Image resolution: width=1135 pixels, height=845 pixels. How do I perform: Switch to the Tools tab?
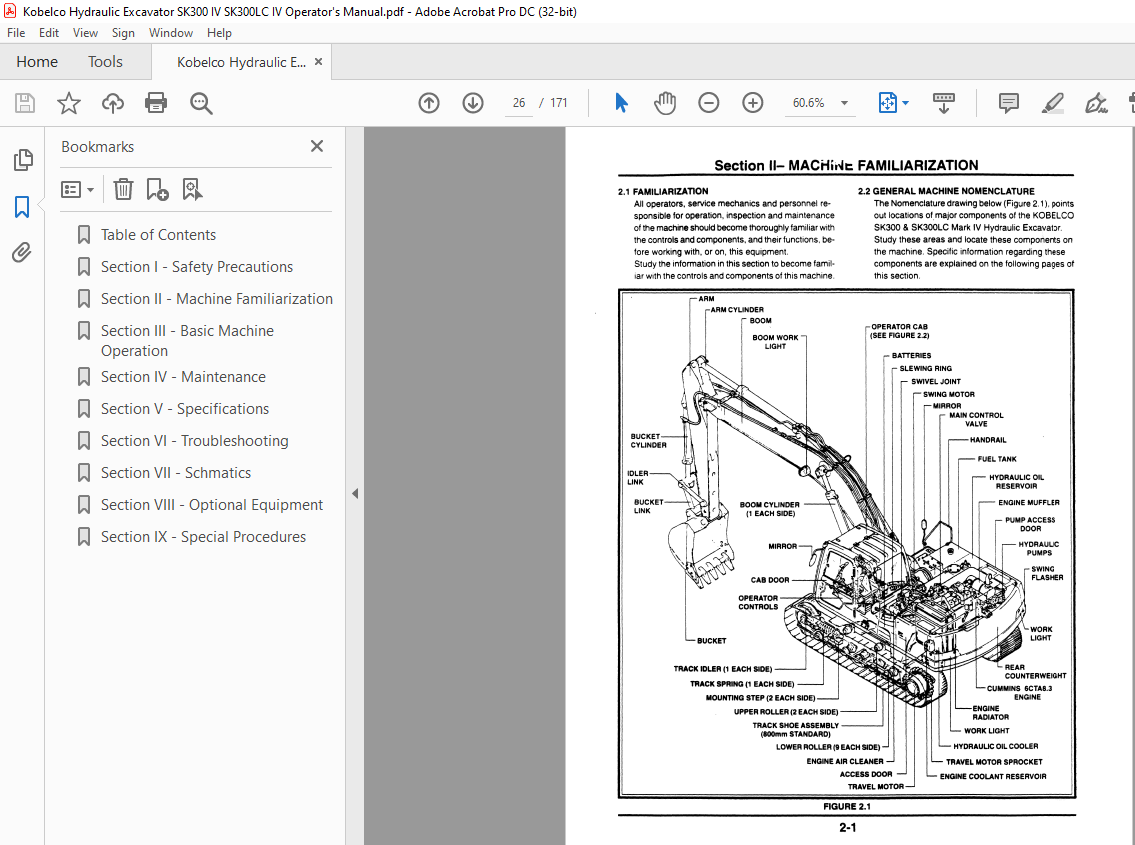105,62
